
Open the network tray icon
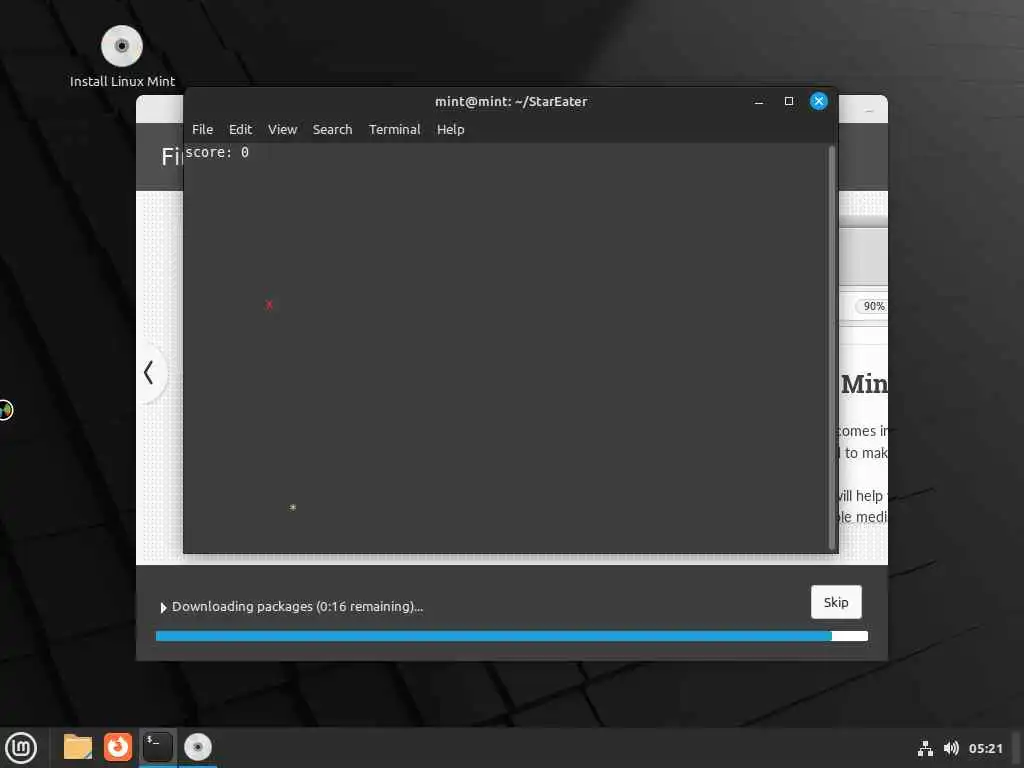(x=925, y=748)
